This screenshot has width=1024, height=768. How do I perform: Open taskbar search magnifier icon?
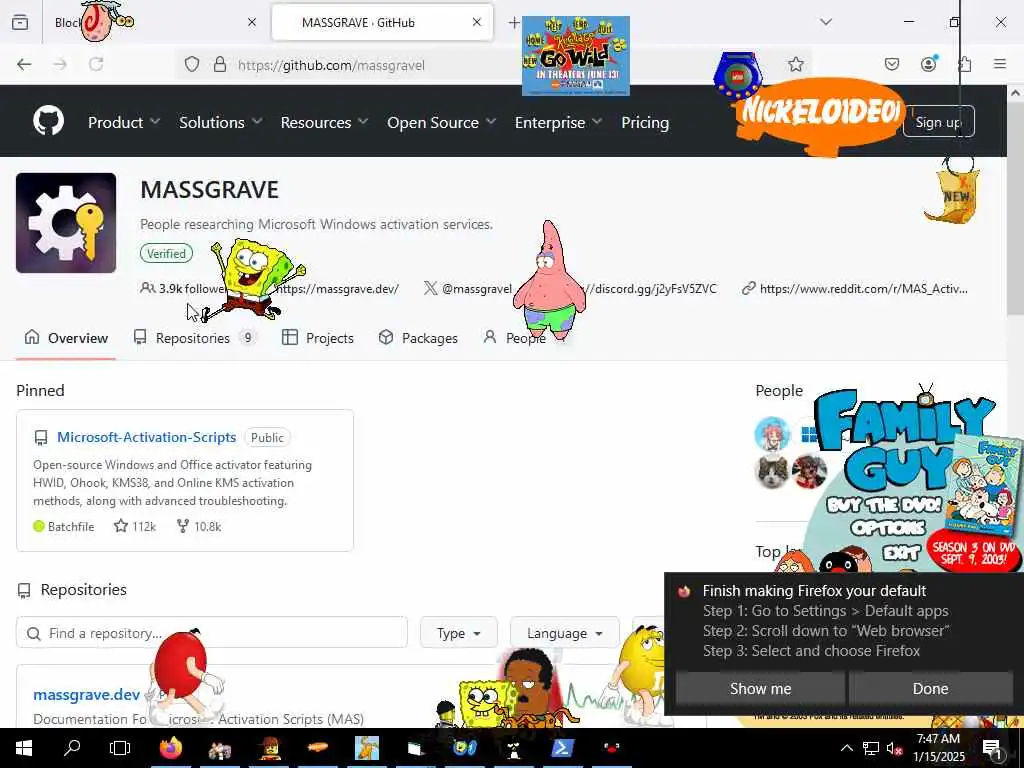72,748
